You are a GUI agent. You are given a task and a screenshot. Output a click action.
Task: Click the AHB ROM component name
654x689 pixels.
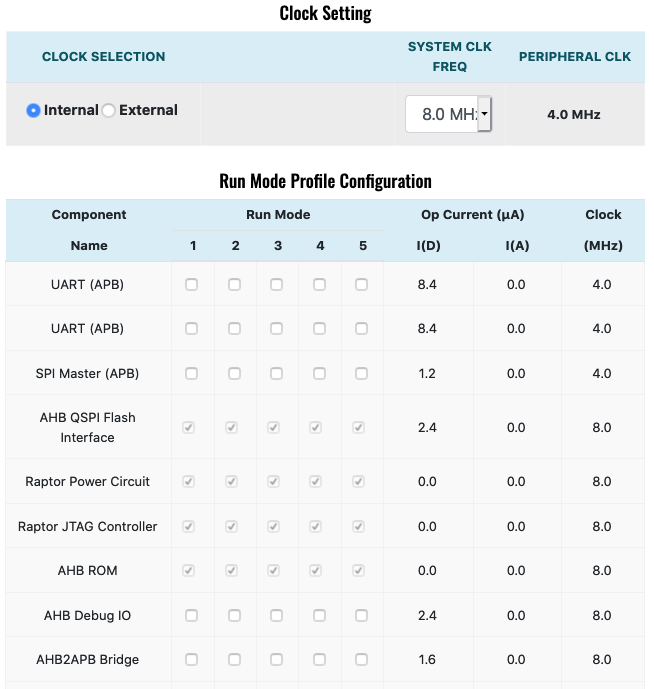(x=87, y=570)
